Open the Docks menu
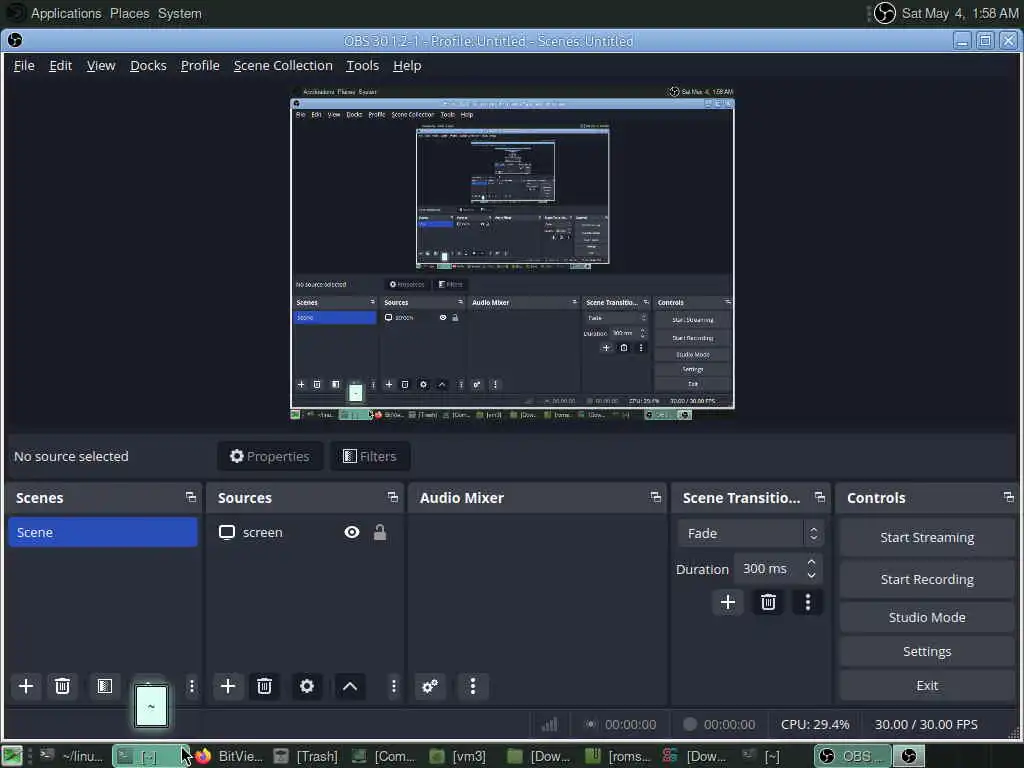This screenshot has width=1024, height=768. (x=148, y=65)
